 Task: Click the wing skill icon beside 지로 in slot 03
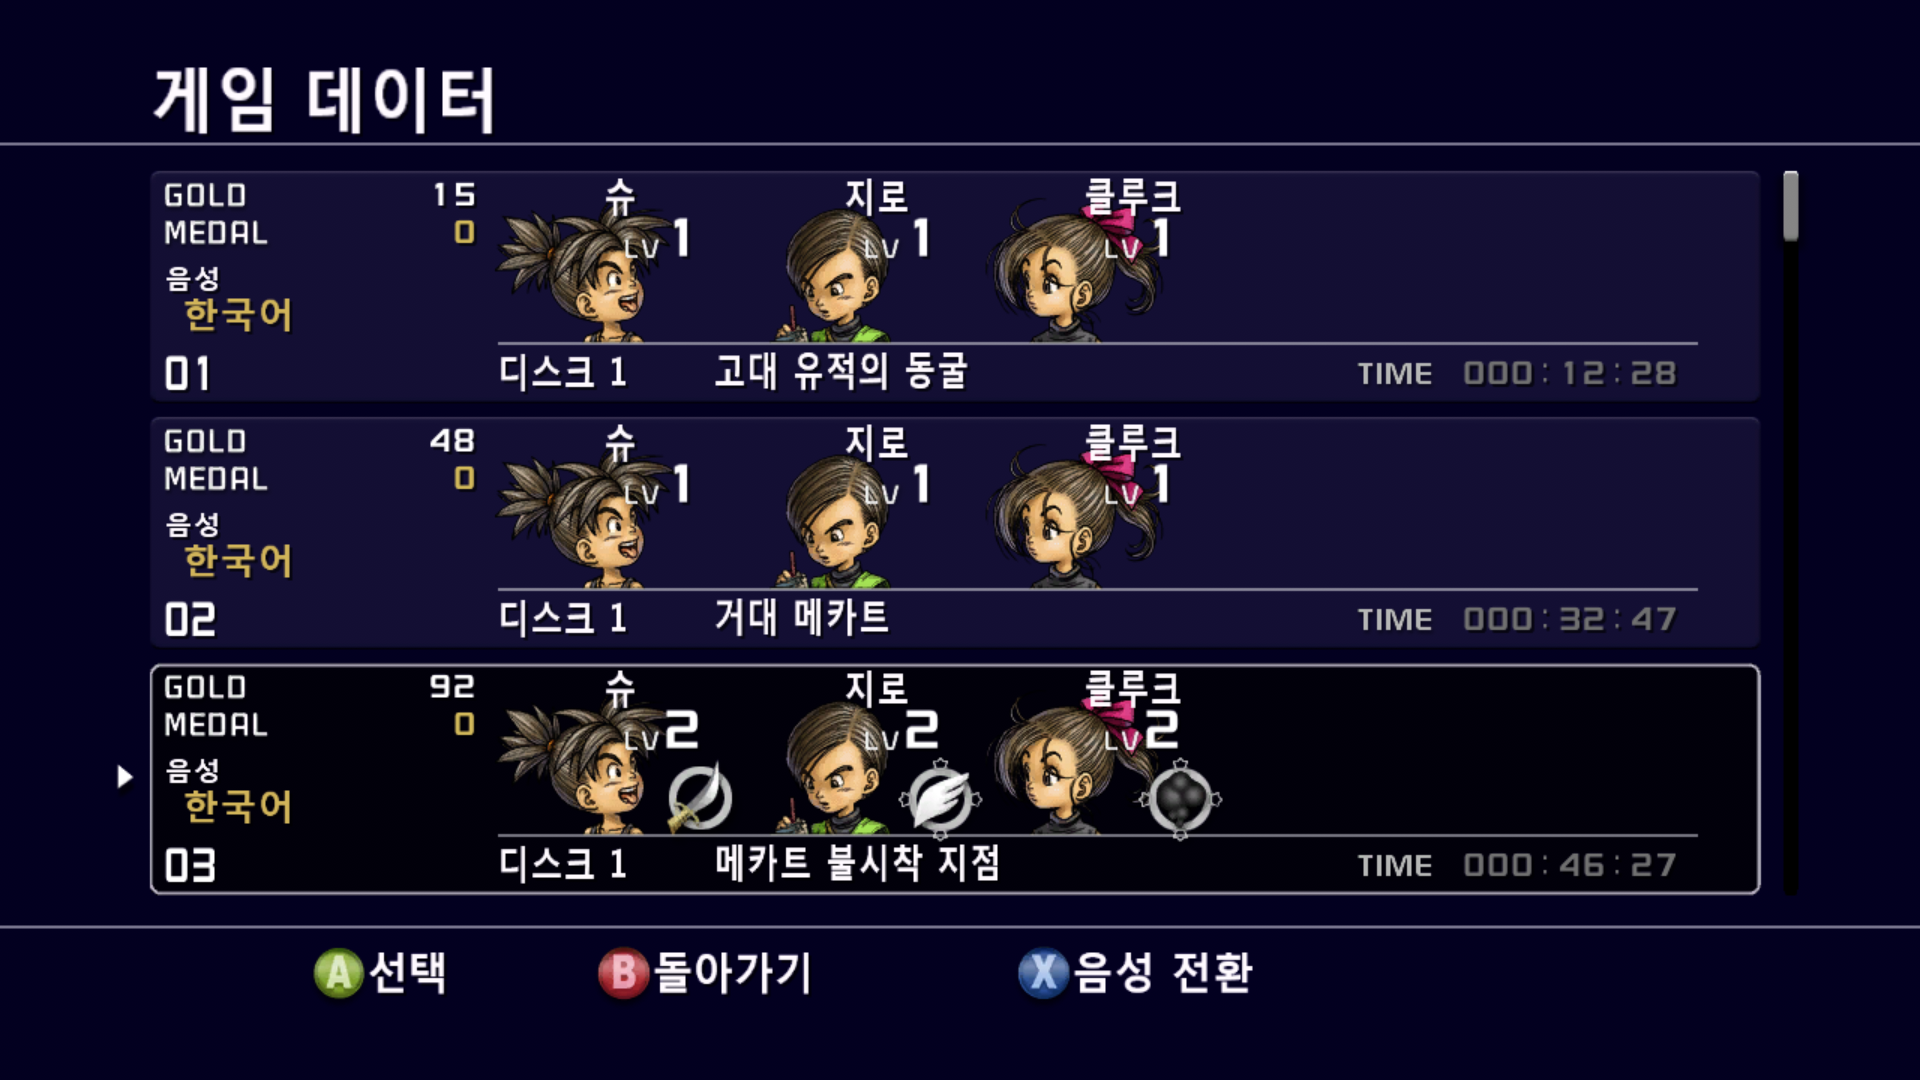click(x=940, y=798)
